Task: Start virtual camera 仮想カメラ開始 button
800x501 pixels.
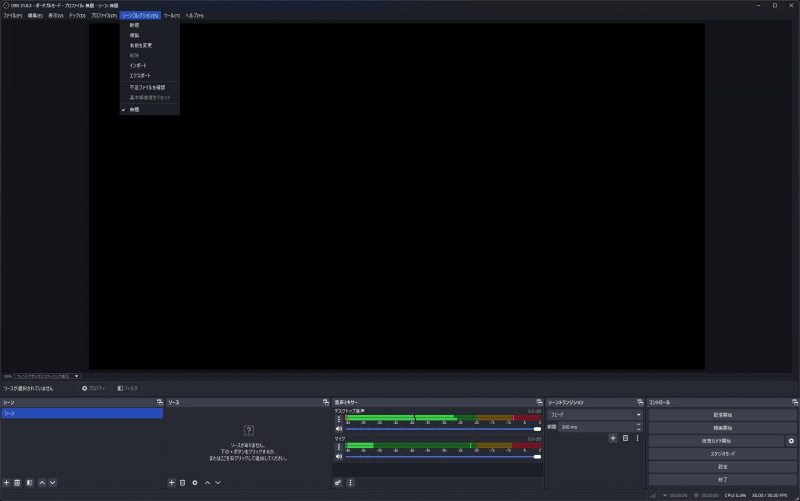Action: pyautogui.click(x=716, y=441)
